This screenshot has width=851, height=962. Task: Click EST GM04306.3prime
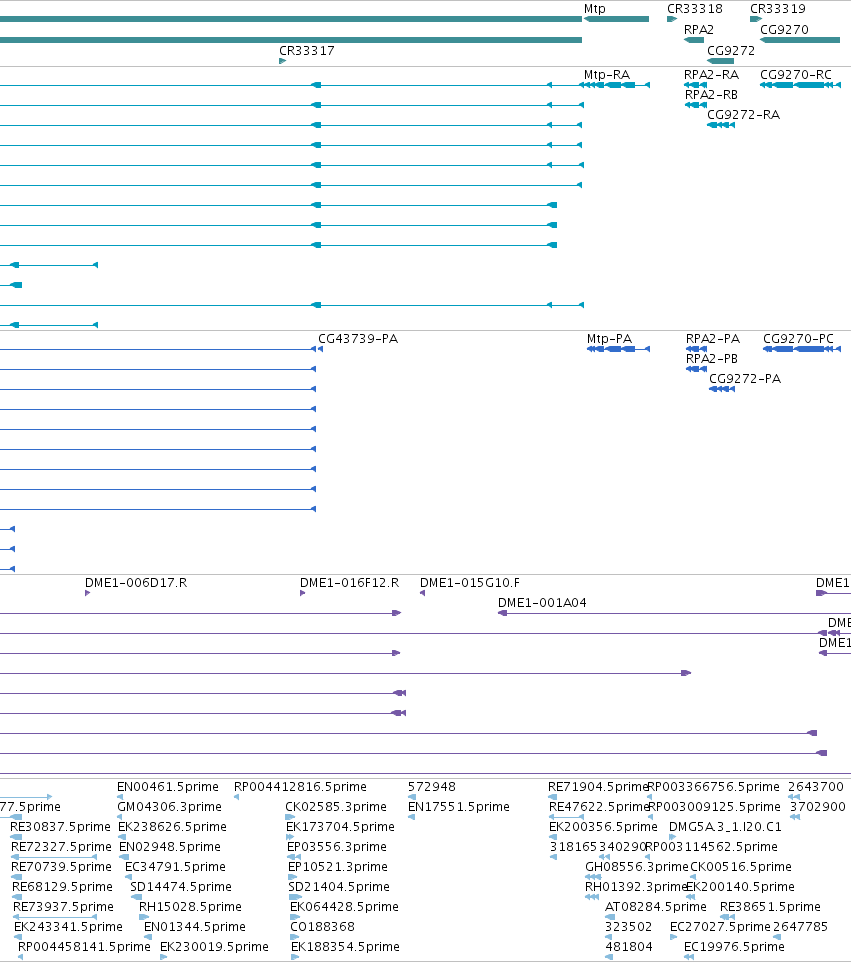pos(169,807)
